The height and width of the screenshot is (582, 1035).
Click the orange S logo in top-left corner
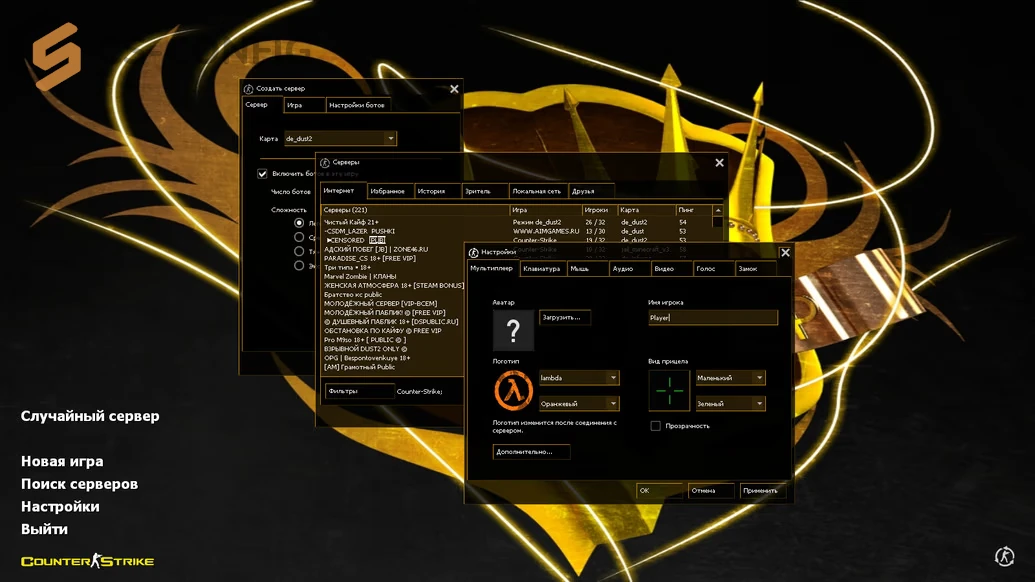click(x=56, y=57)
